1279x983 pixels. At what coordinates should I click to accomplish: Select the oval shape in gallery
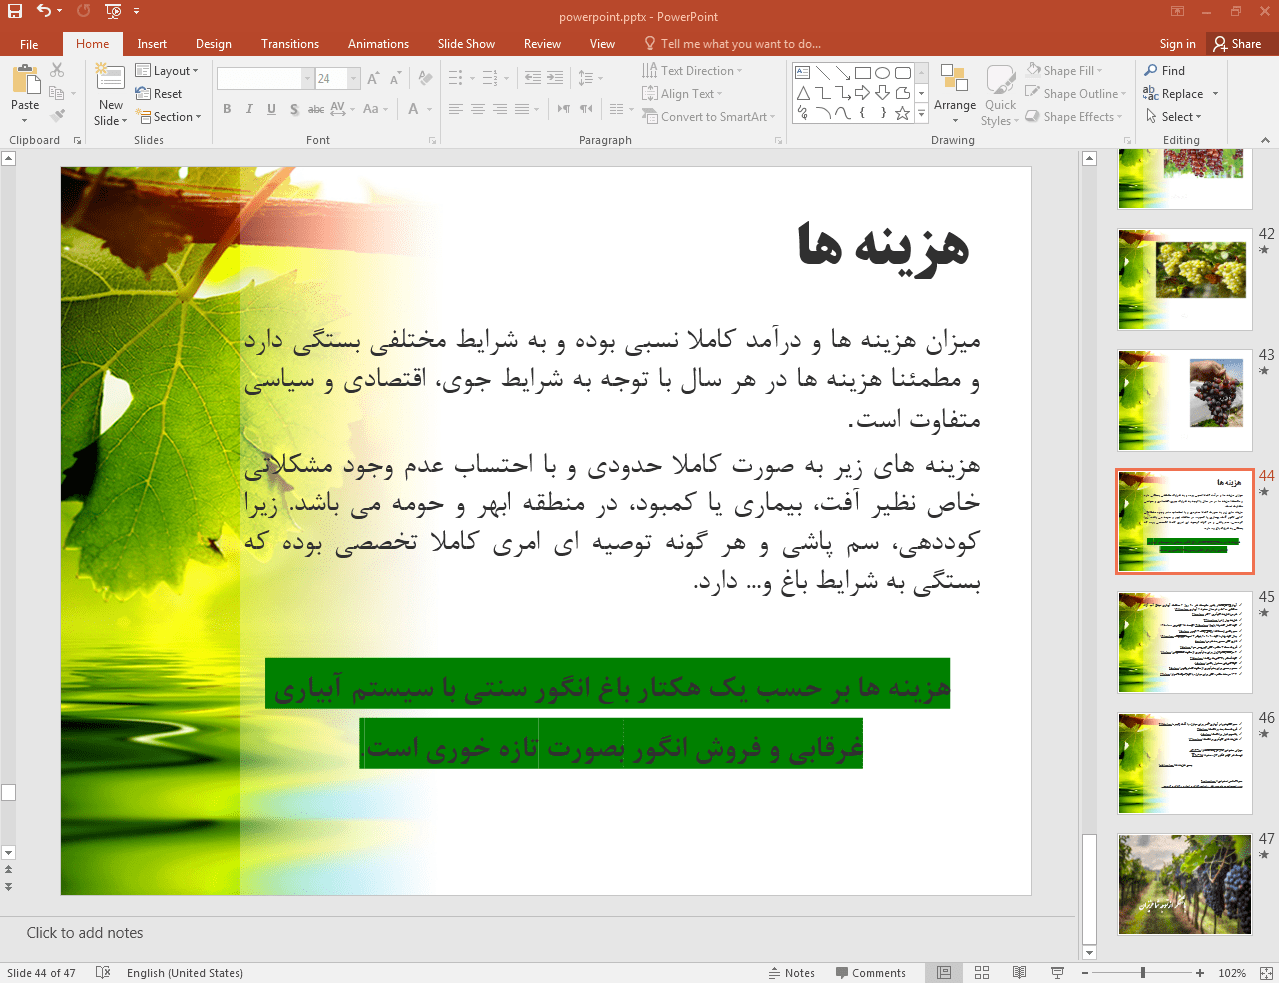click(882, 73)
